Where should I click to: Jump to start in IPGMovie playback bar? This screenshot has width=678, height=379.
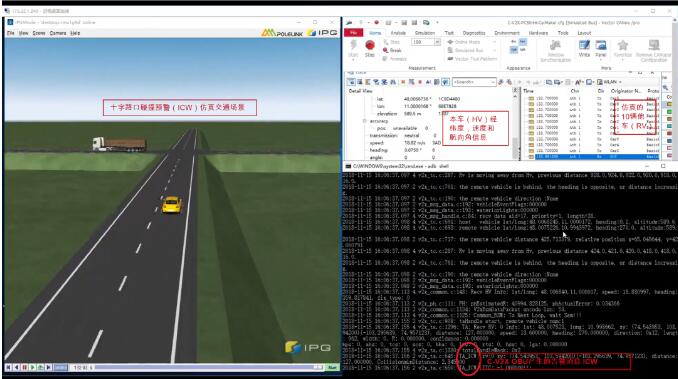pyautogui.click(x=9, y=367)
